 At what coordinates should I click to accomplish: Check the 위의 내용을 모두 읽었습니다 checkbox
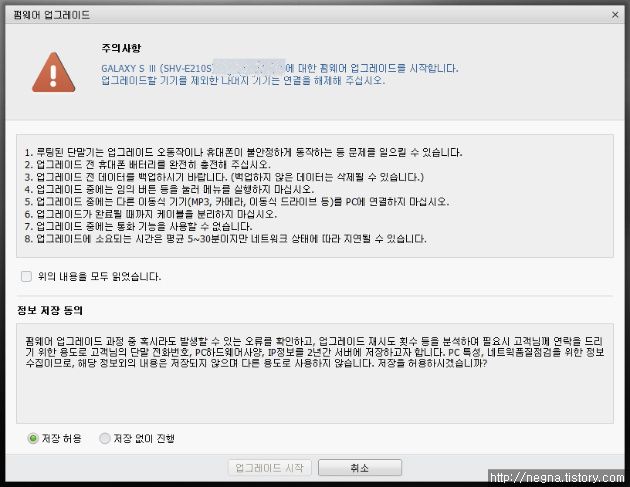pyautogui.click(x=26, y=276)
